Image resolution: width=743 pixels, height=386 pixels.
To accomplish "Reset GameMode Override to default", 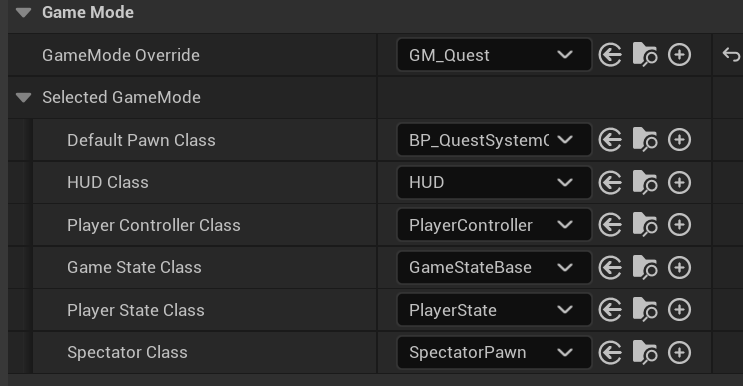I will pyautogui.click(x=731, y=55).
